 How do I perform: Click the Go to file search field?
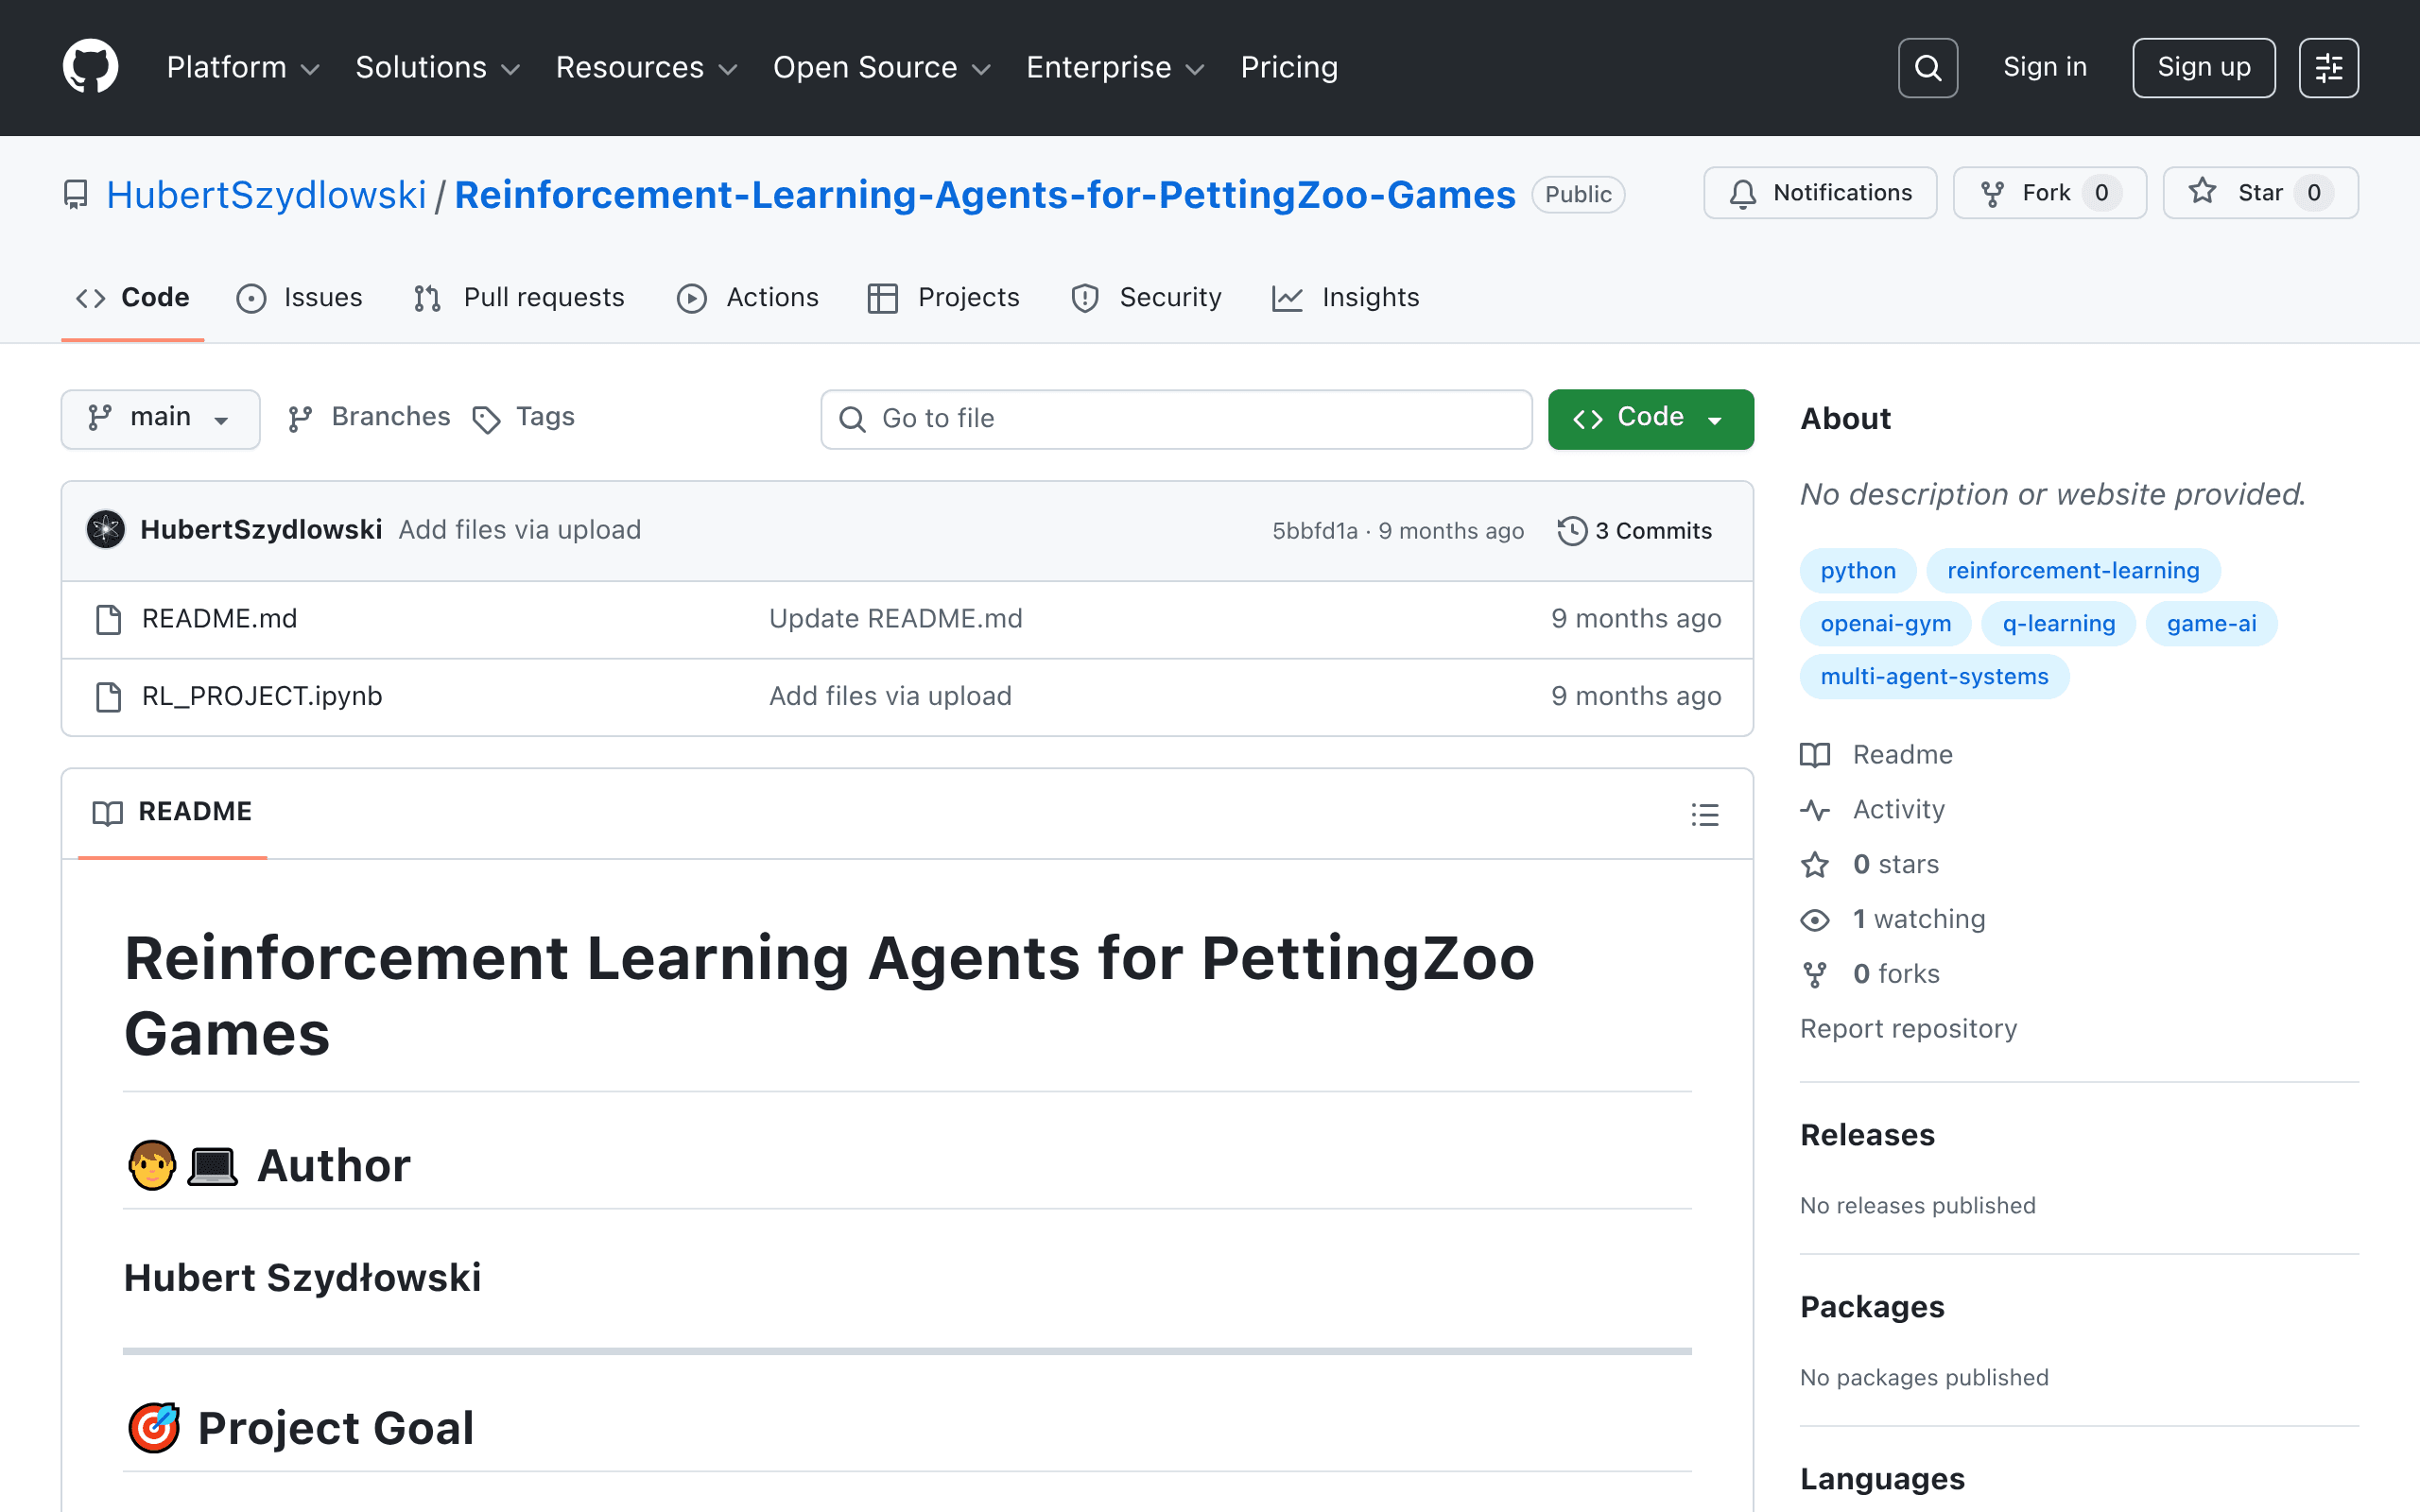tap(1176, 419)
